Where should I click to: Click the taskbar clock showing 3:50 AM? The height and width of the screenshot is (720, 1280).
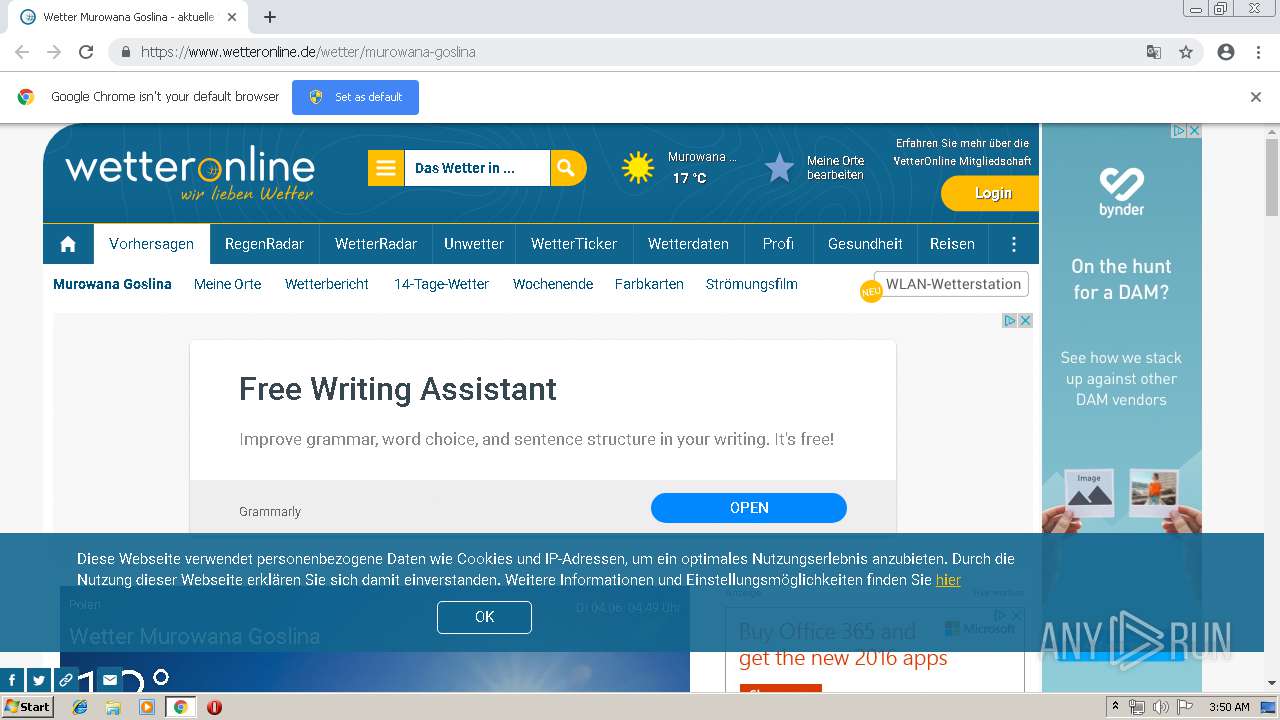(x=1229, y=707)
